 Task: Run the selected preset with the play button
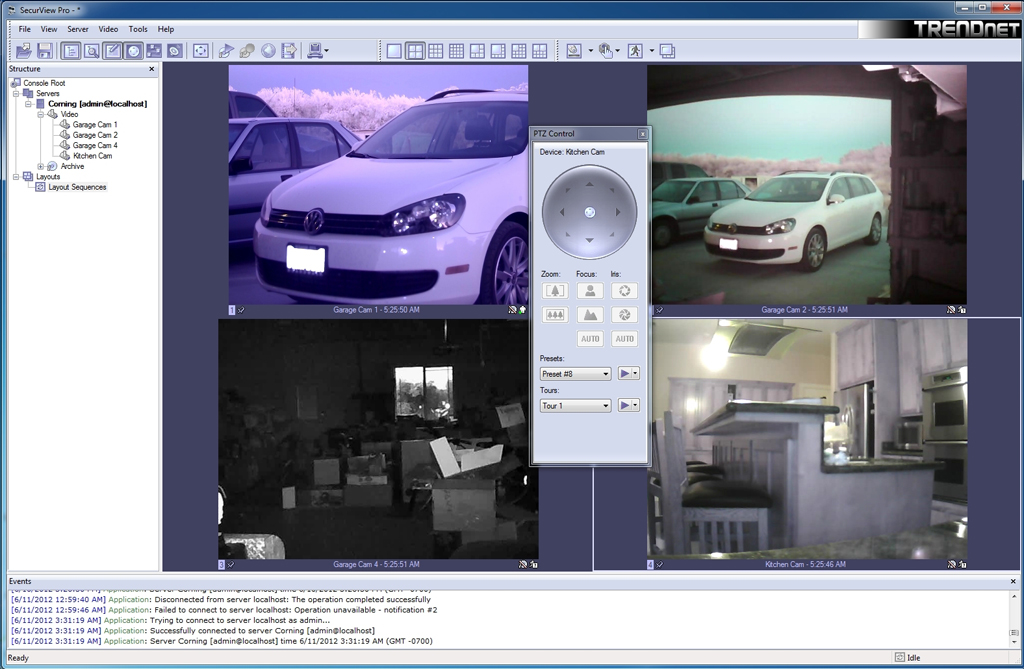(624, 374)
